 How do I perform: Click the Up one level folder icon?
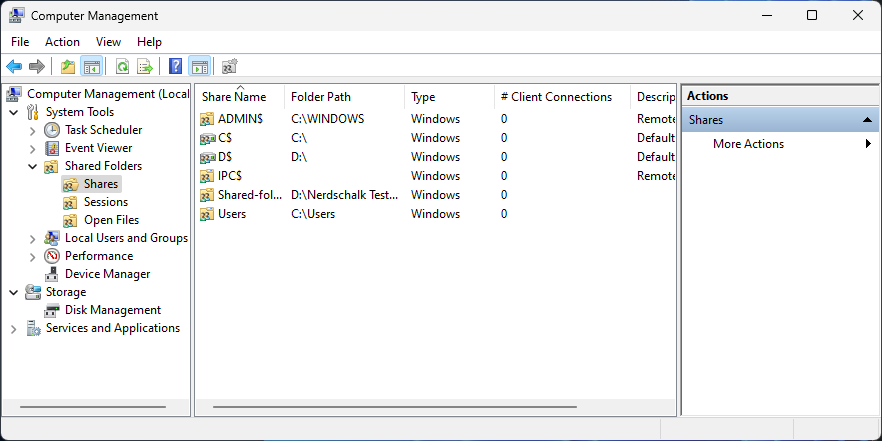(x=67, y=67)
